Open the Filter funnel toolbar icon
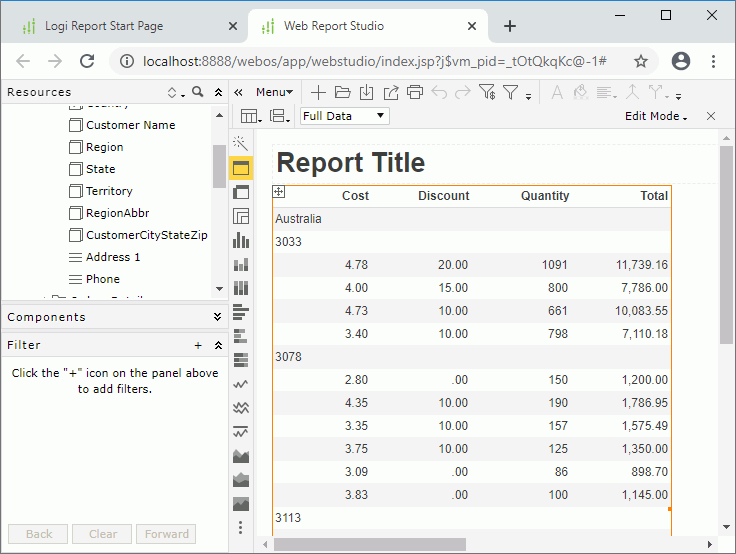 [511, 92]
